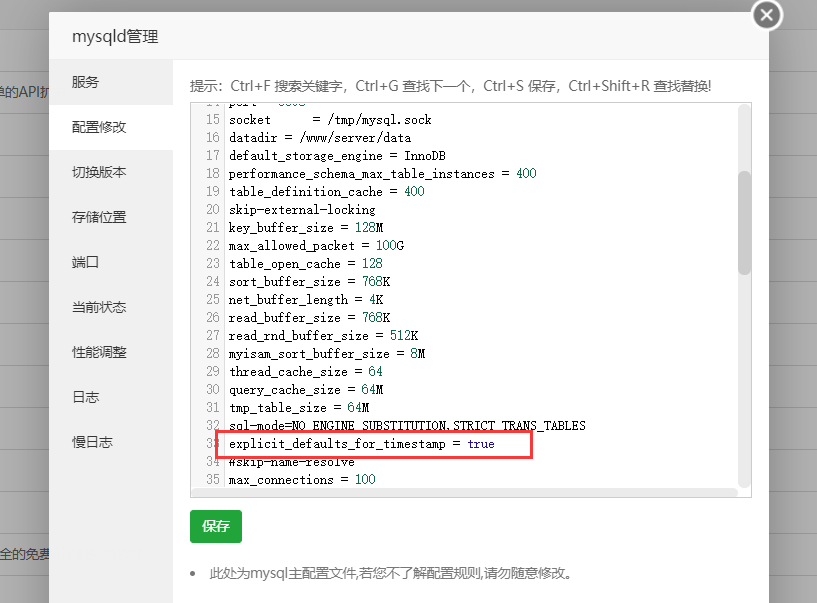Click line number 35 in gutter
The image size is (817, 603).
coord(213,479)
